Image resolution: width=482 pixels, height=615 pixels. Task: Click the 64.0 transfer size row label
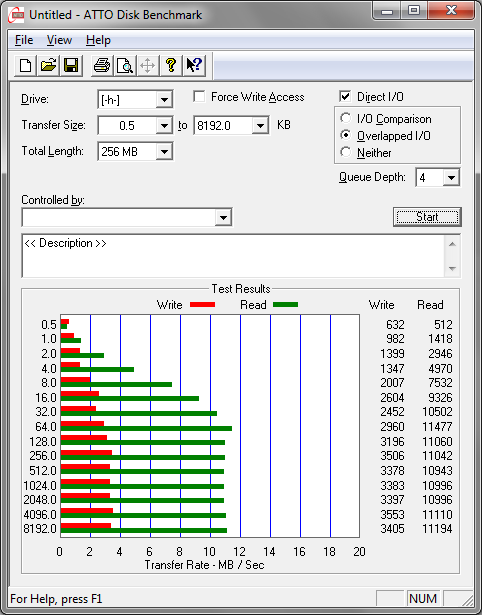[46, 426]
